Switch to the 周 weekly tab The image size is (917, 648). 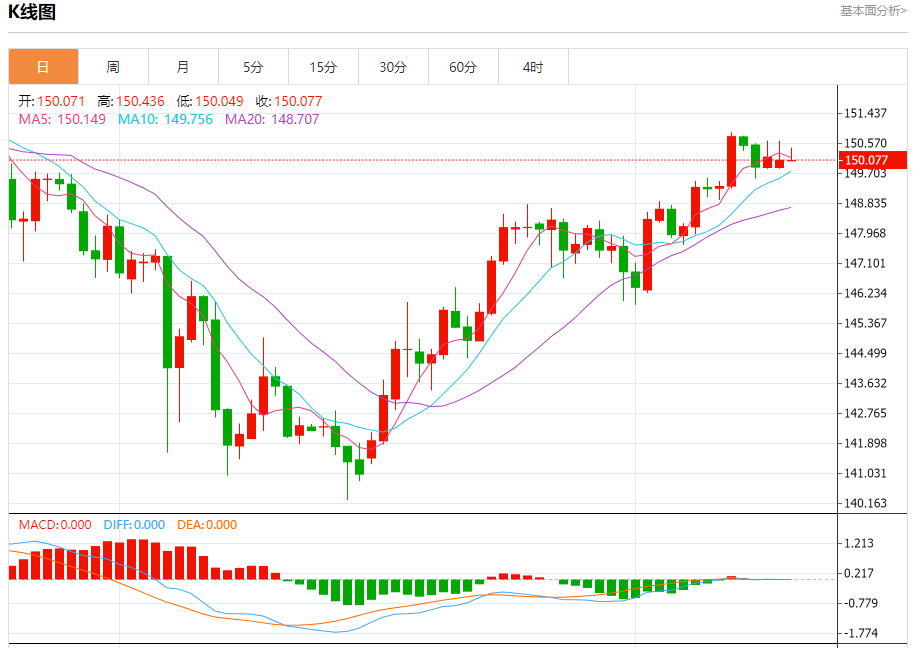point(113,67)
